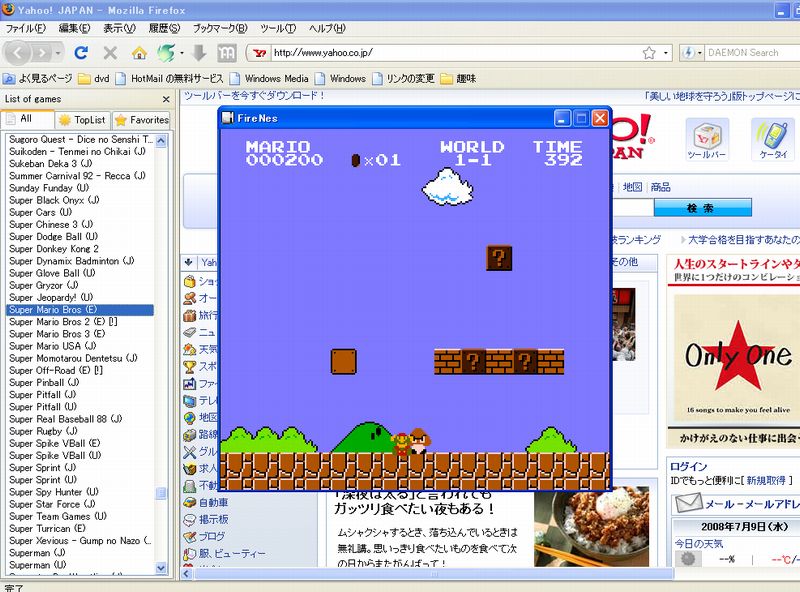The height and width of the screenshot is (592, 800).
Task: Click the rice bowl food photo
Action: (592, 527)
